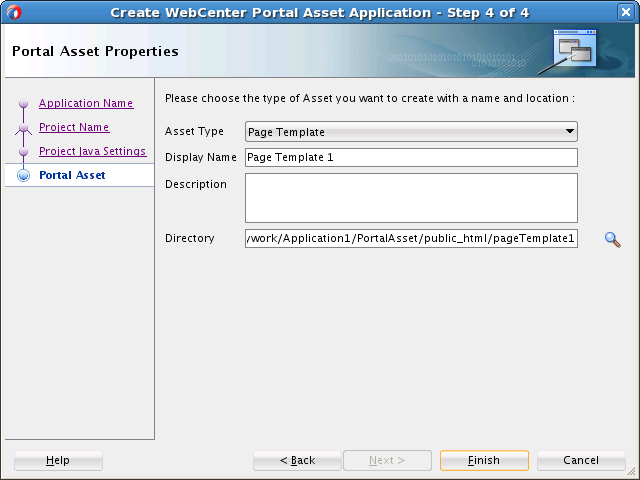Focus the Directory path field

coord(411,238)
